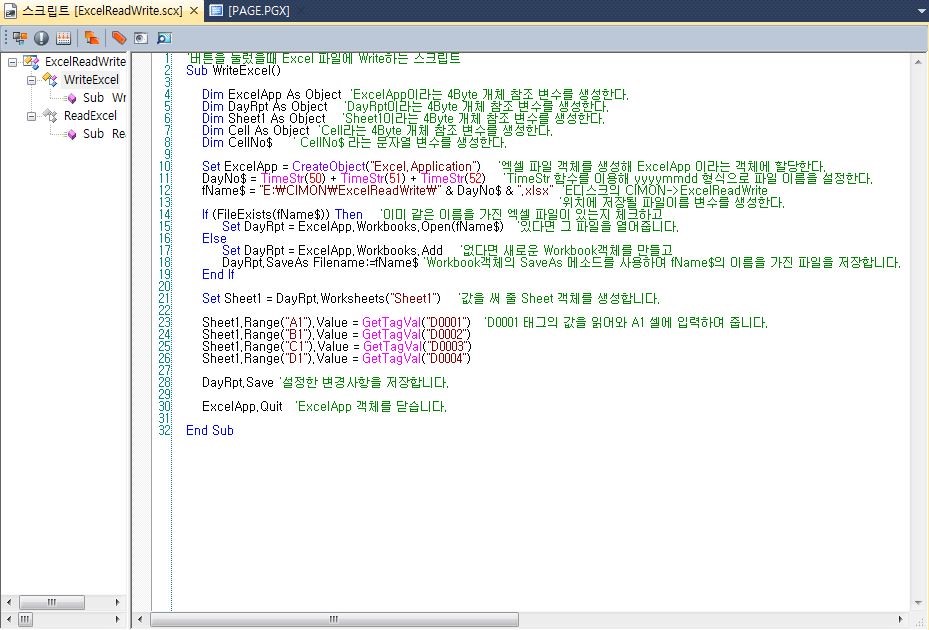Click the 'End Sub' line
The width and height of the screenshot is (929, 630).
click(x=210, y=430)
